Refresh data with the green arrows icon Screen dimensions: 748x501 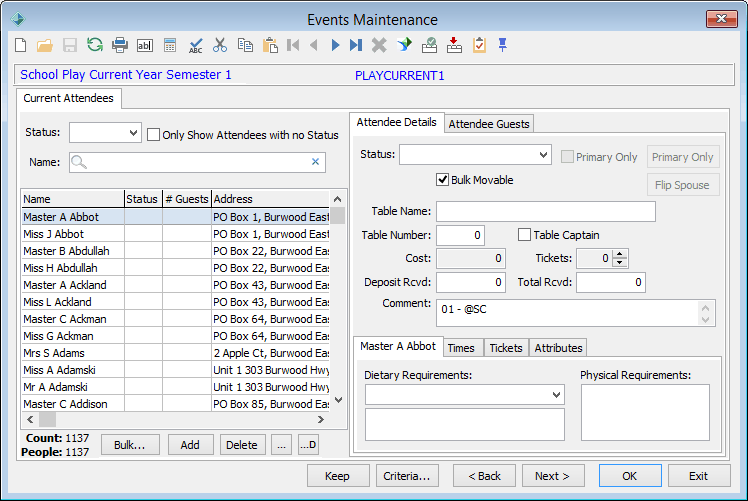click(x=95, y=45)
